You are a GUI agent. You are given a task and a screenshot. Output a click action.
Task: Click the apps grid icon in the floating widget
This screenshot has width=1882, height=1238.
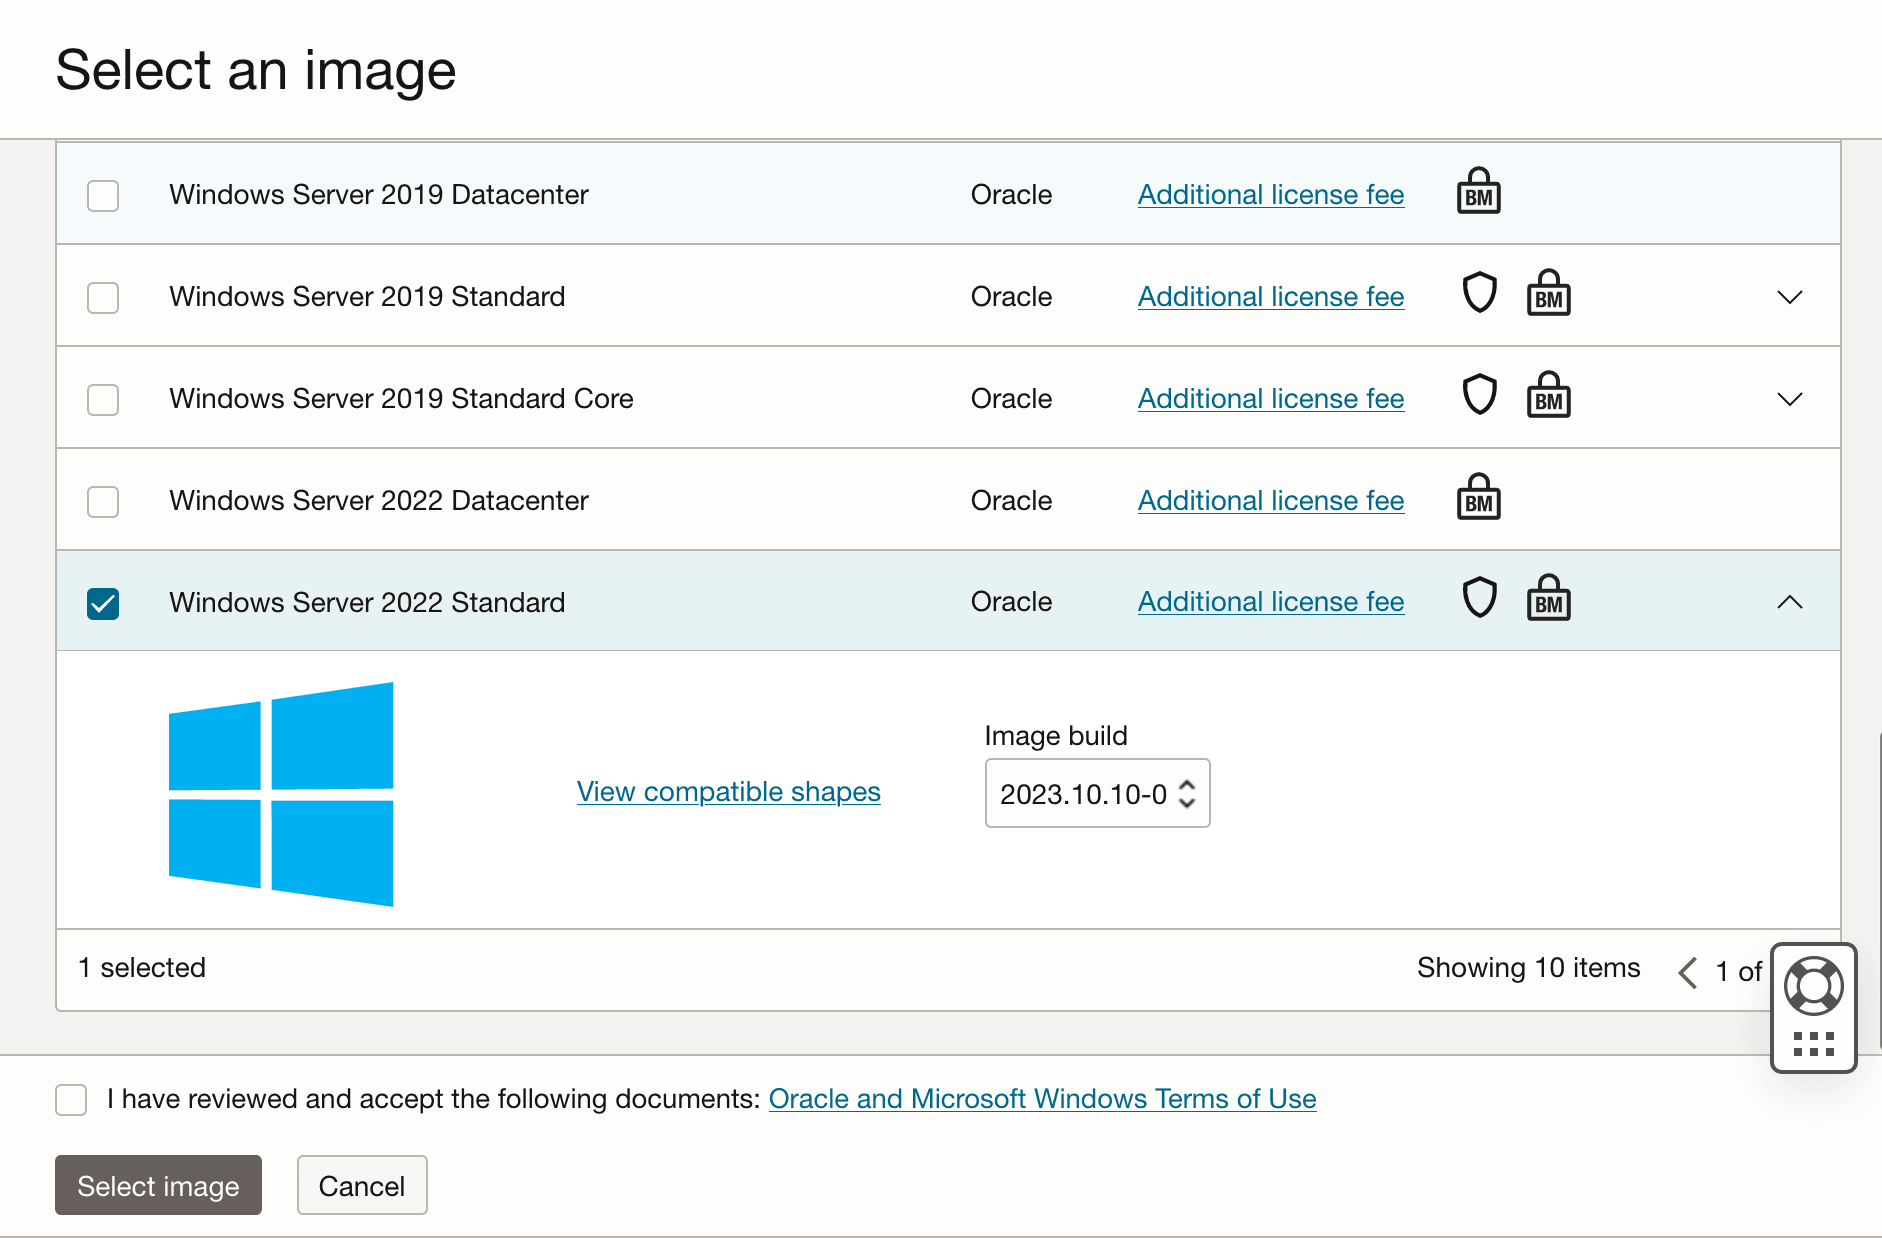click(x=1813, y=1044)
